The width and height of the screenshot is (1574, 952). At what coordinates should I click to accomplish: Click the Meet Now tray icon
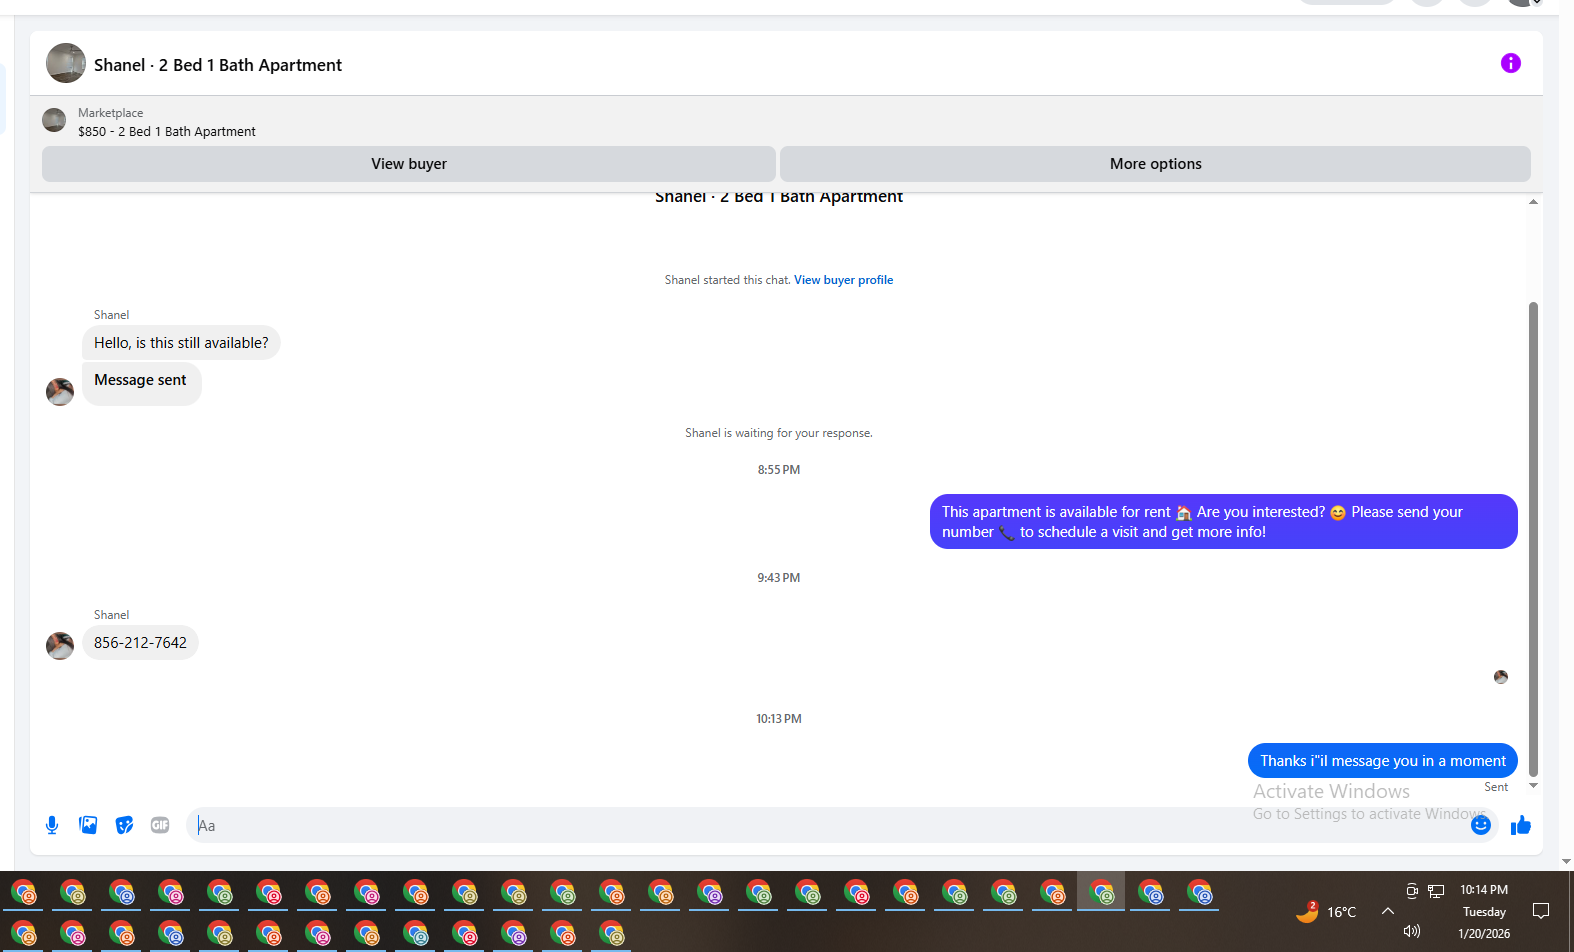pyautogui.click(x=1412, y=890)
